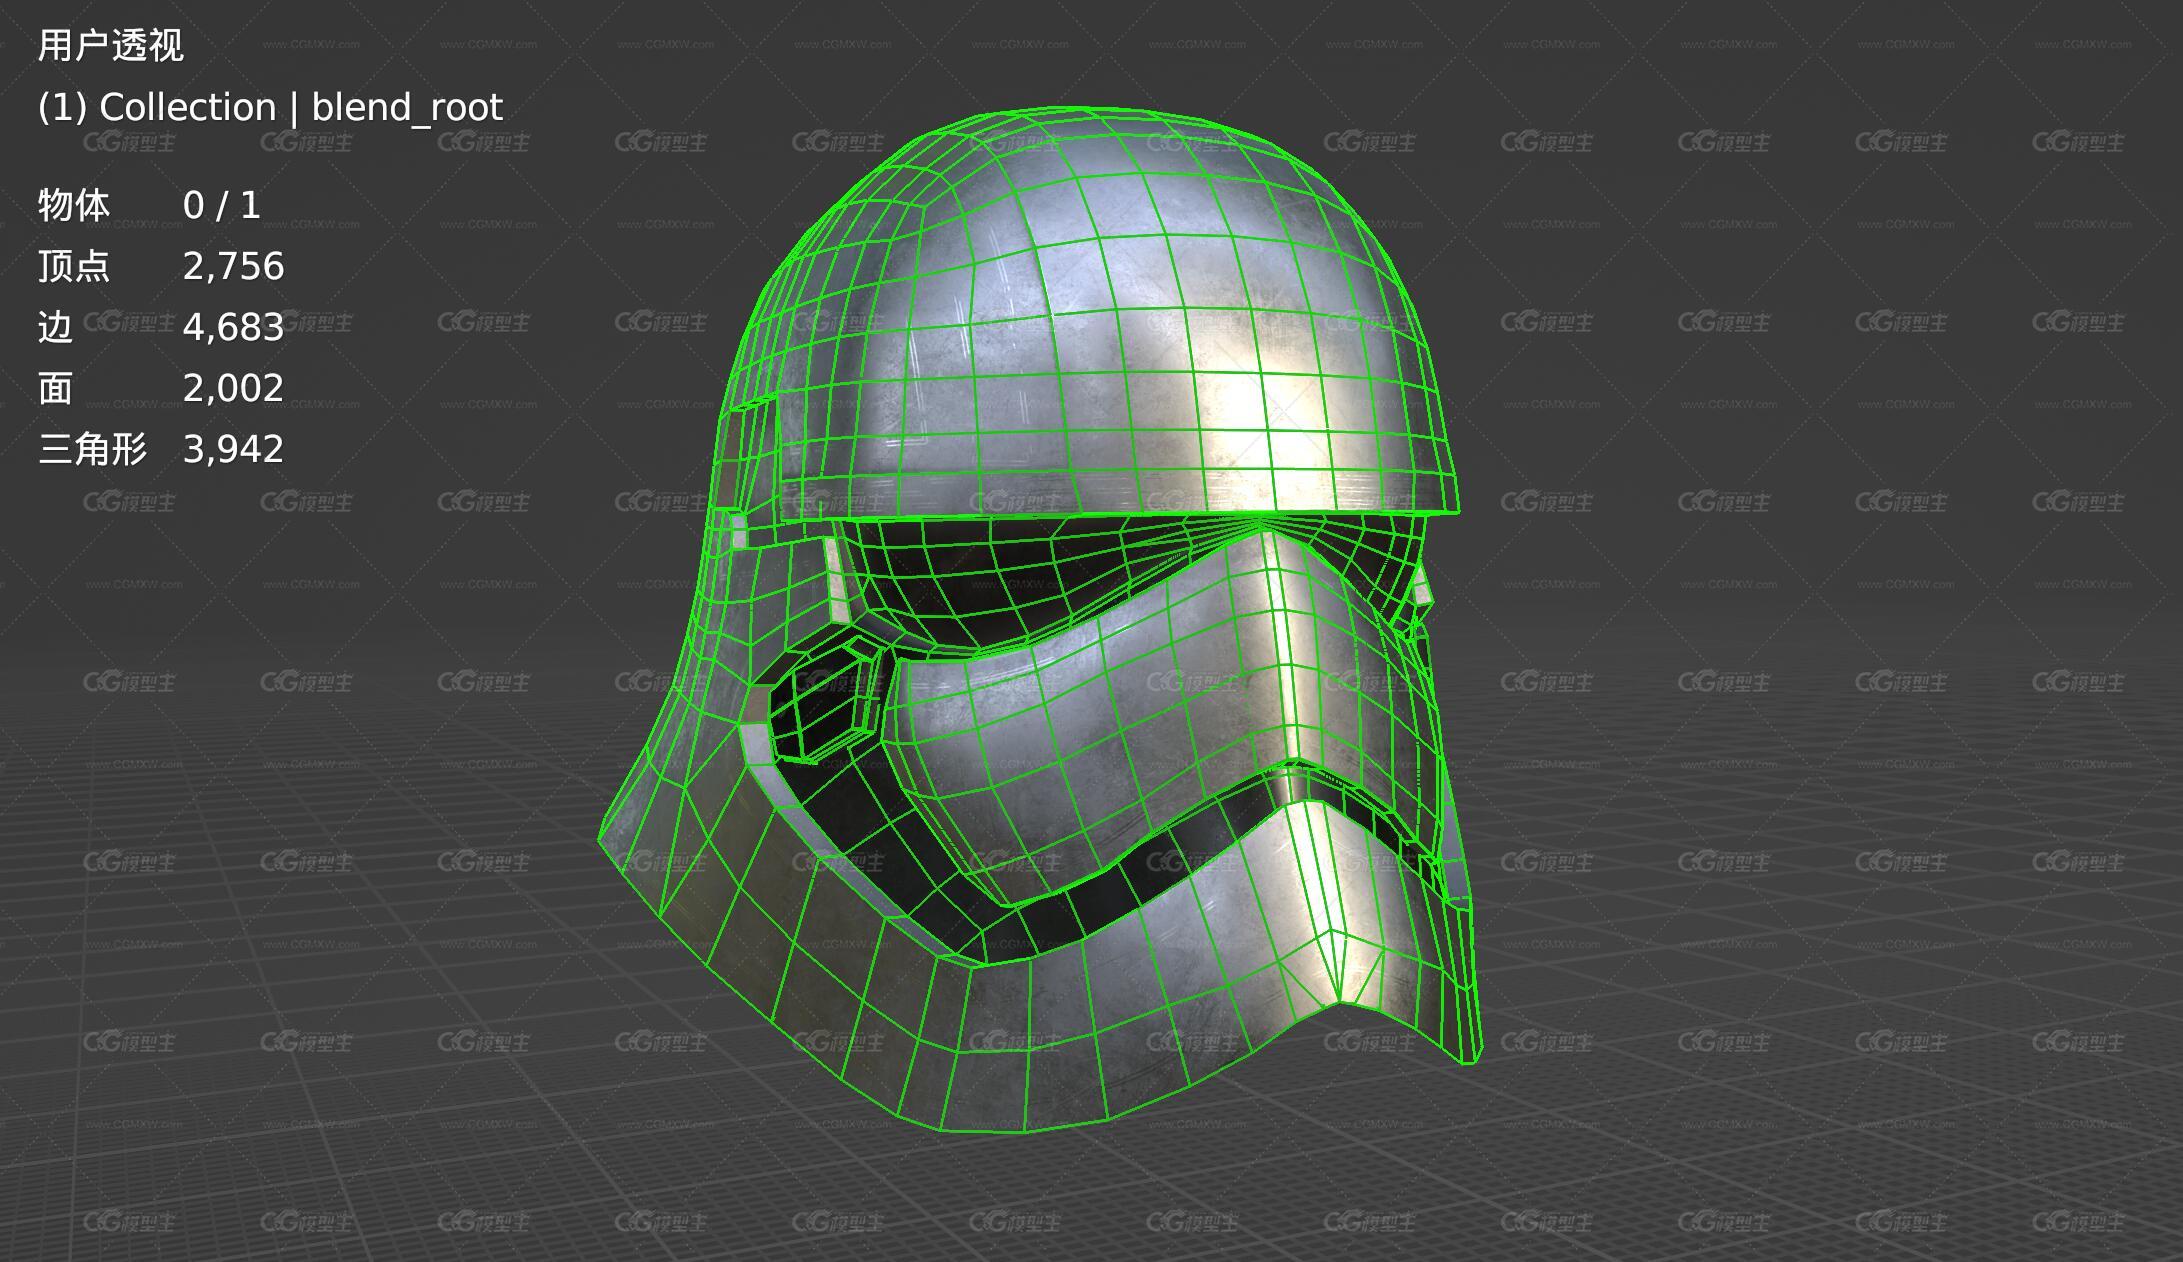
Task: Click the face count '2,002'
Action: [x=234, y=389]
